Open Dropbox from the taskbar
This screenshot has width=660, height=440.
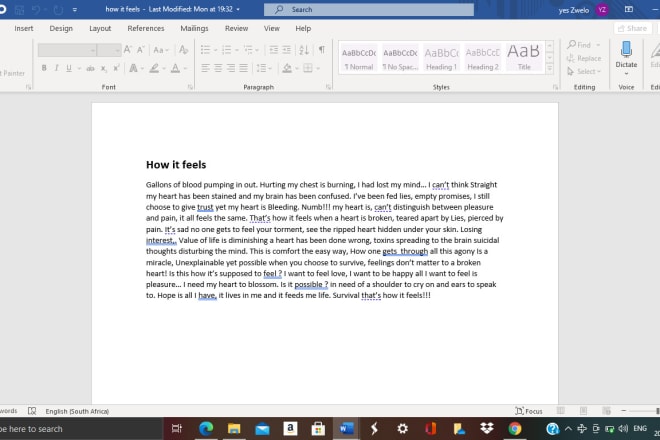[486, 428]
